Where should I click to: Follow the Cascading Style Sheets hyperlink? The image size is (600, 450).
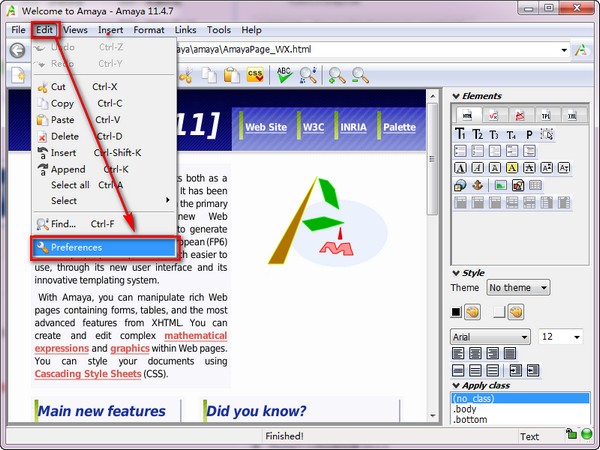pyautogui.click(x=88, y=374)
